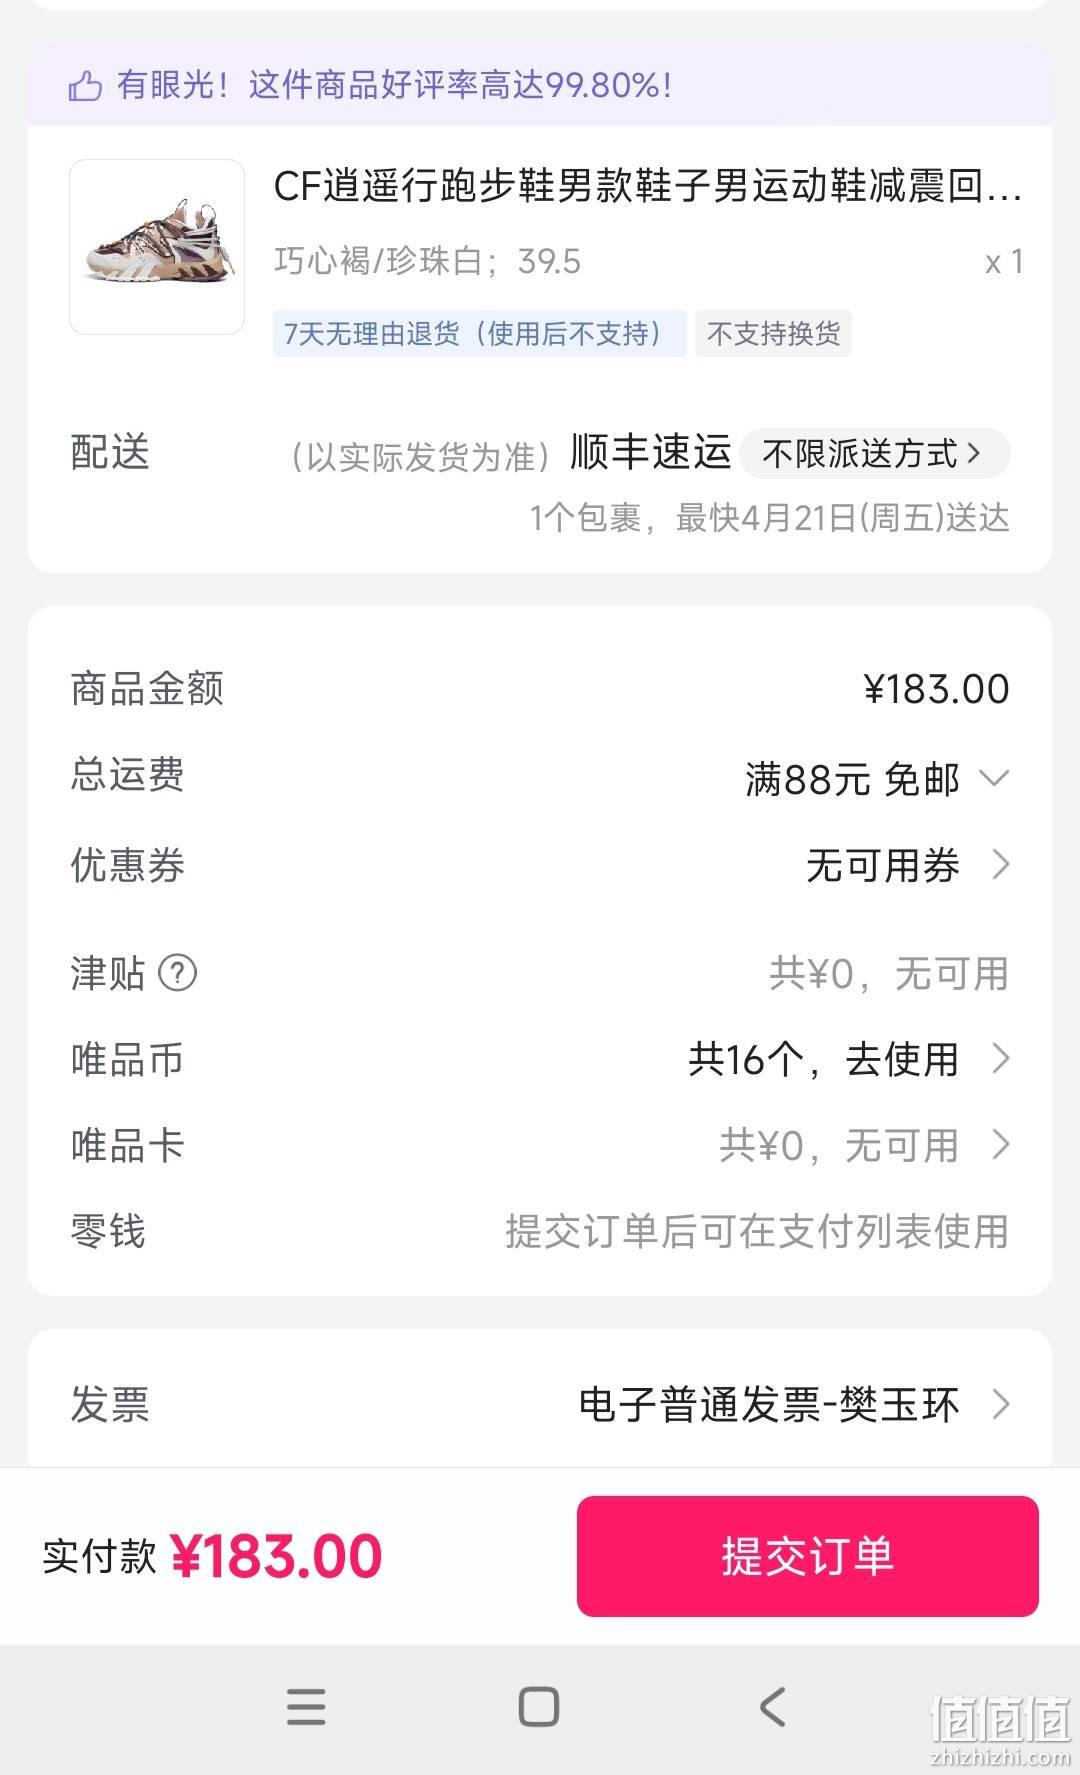
Task: Tap the 电子普通发票-樊玉环 invoice entry
Action: [x=769, y=1405]
